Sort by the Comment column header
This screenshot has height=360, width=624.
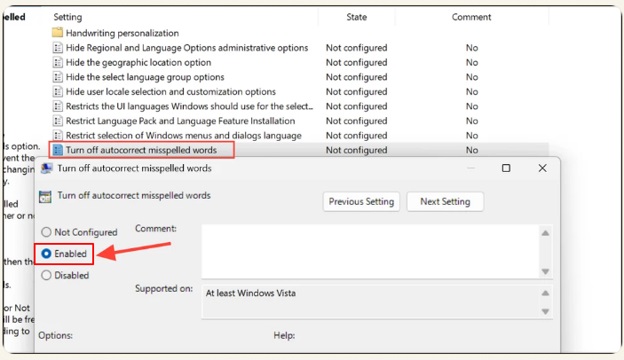click(x=471, y=17)
